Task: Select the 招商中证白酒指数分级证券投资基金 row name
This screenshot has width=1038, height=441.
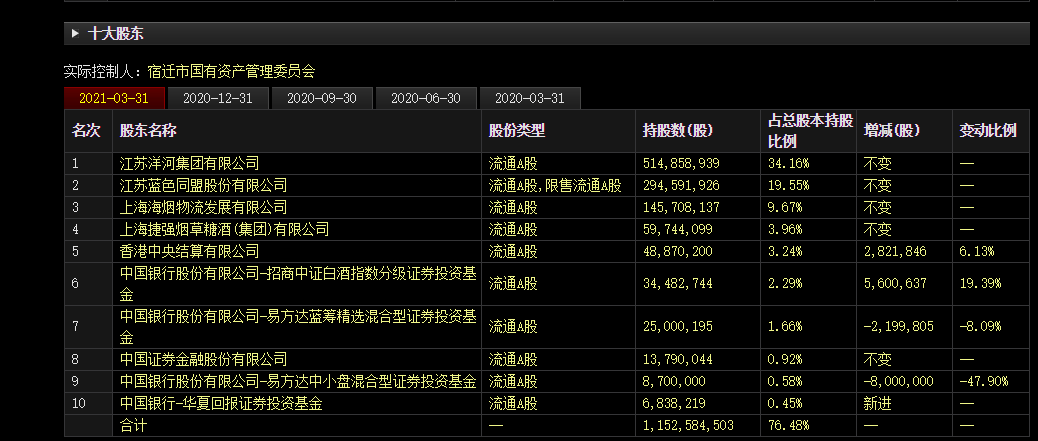Action: [298, 283]
